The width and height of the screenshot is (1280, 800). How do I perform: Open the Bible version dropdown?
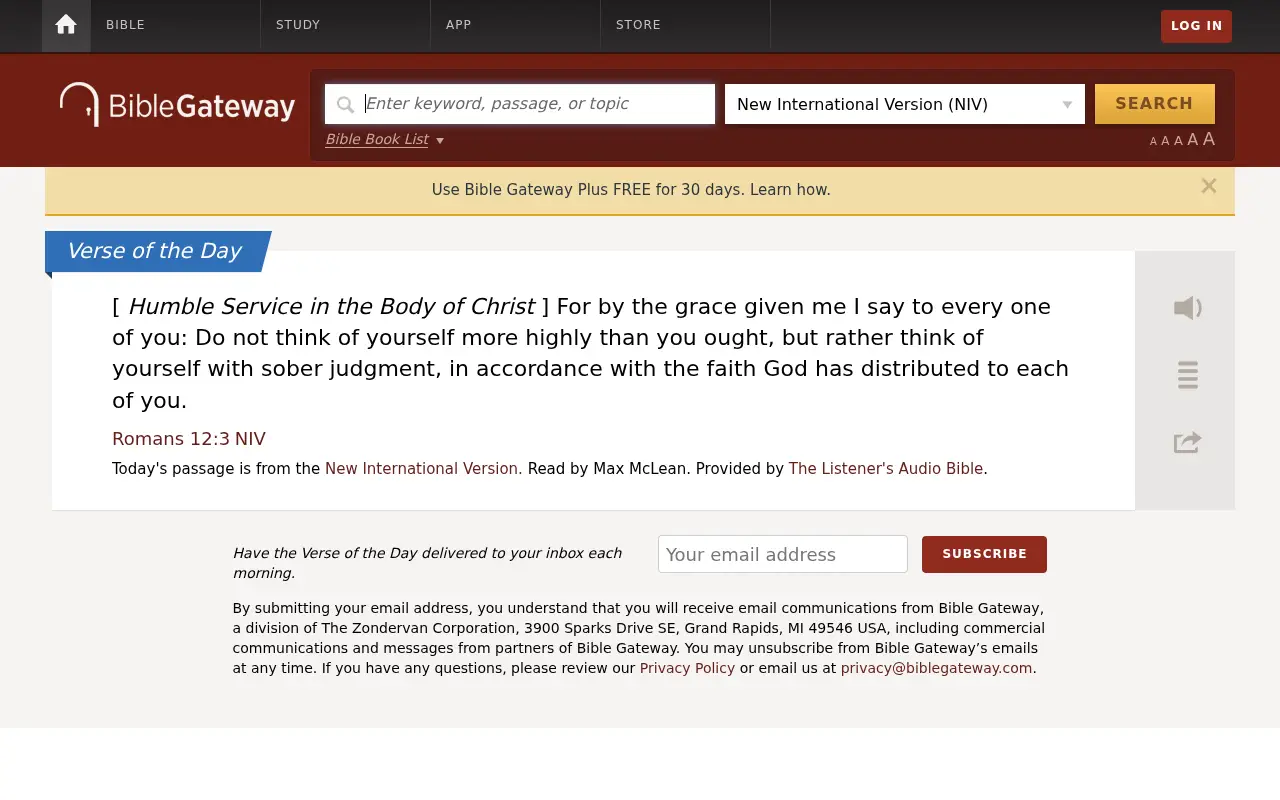click(905, 104)
